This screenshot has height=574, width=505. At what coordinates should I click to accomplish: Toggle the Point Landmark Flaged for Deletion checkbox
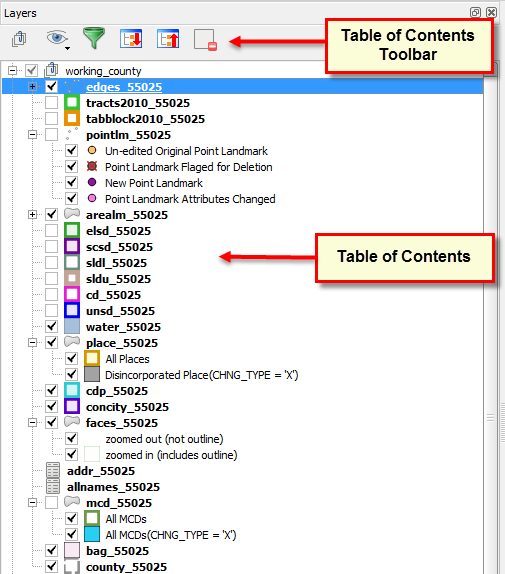coord(71,167)
